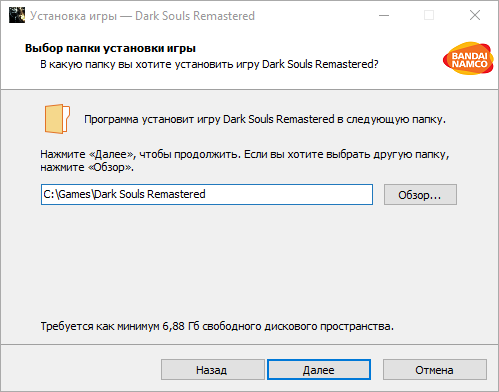
Task: Click the text Программа установит игру Dark Souls Remastered
Action: pyautogui.click(x=209, y=119)
